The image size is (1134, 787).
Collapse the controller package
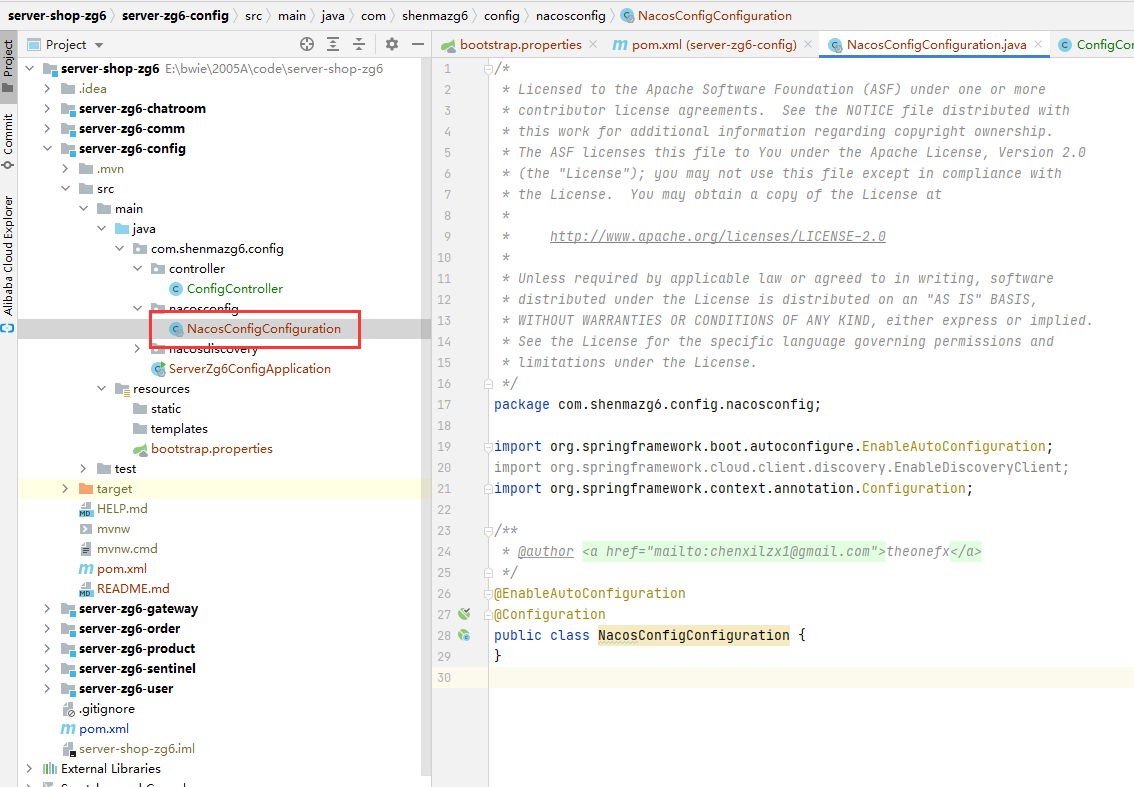(137, 269)
